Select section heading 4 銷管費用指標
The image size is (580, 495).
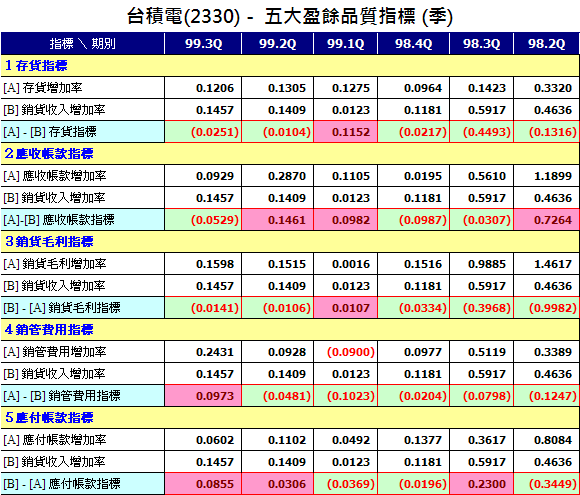click(49, 330)
